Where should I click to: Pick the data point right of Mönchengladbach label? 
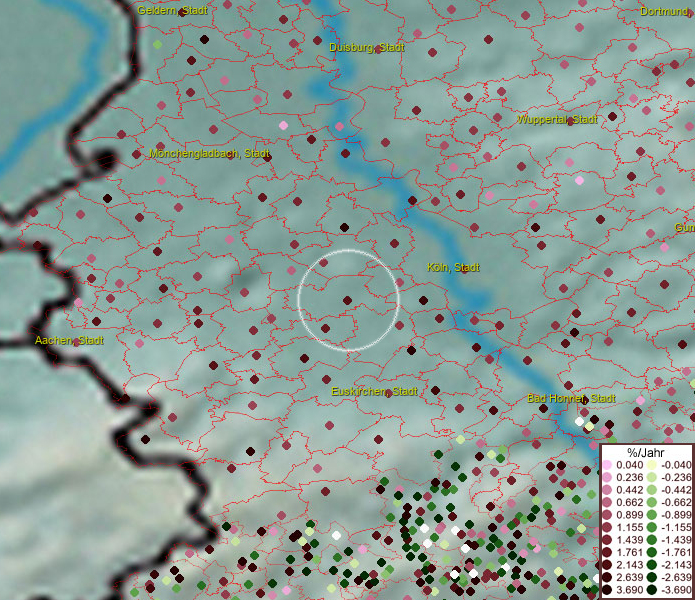click(267, 157)
